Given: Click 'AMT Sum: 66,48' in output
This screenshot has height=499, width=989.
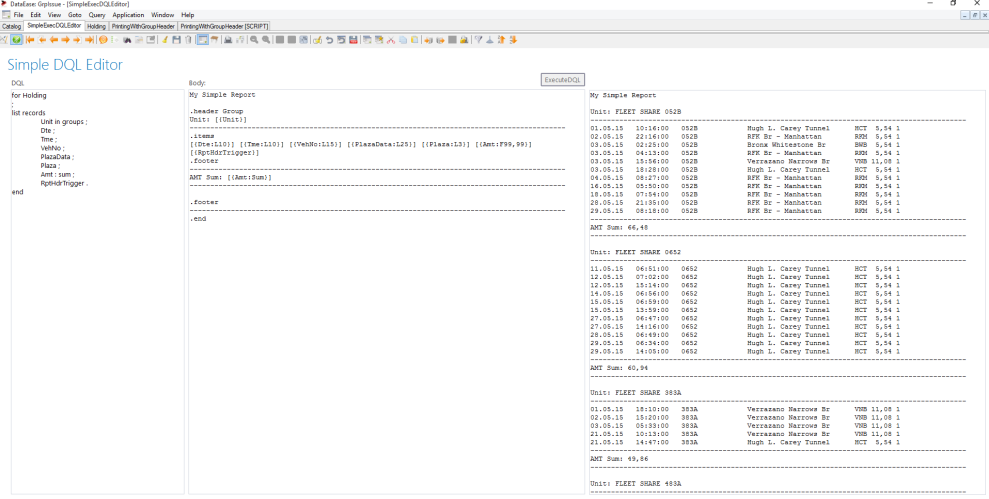Looking at the screenshot, I should pyautogui.click(x=619, y=227).
